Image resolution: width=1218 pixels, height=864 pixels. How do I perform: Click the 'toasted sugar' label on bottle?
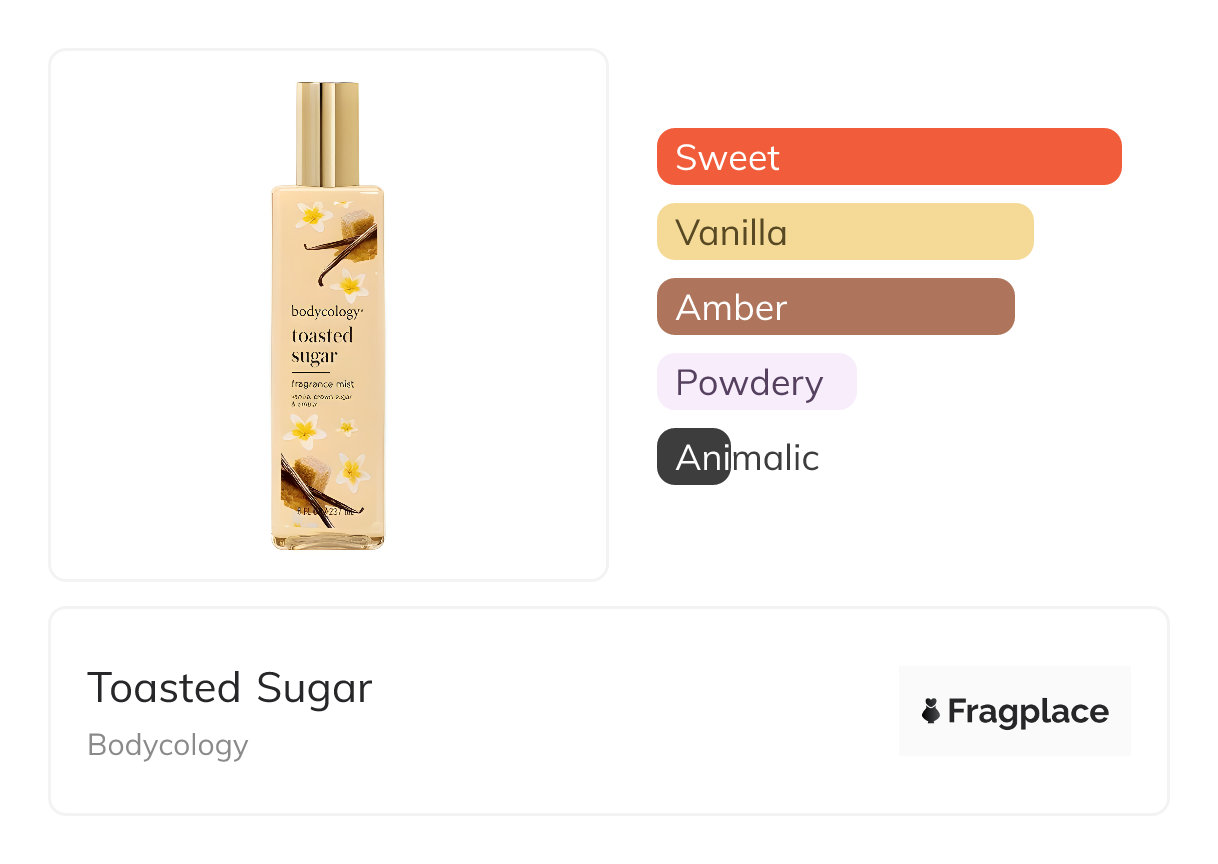point(321,346)
